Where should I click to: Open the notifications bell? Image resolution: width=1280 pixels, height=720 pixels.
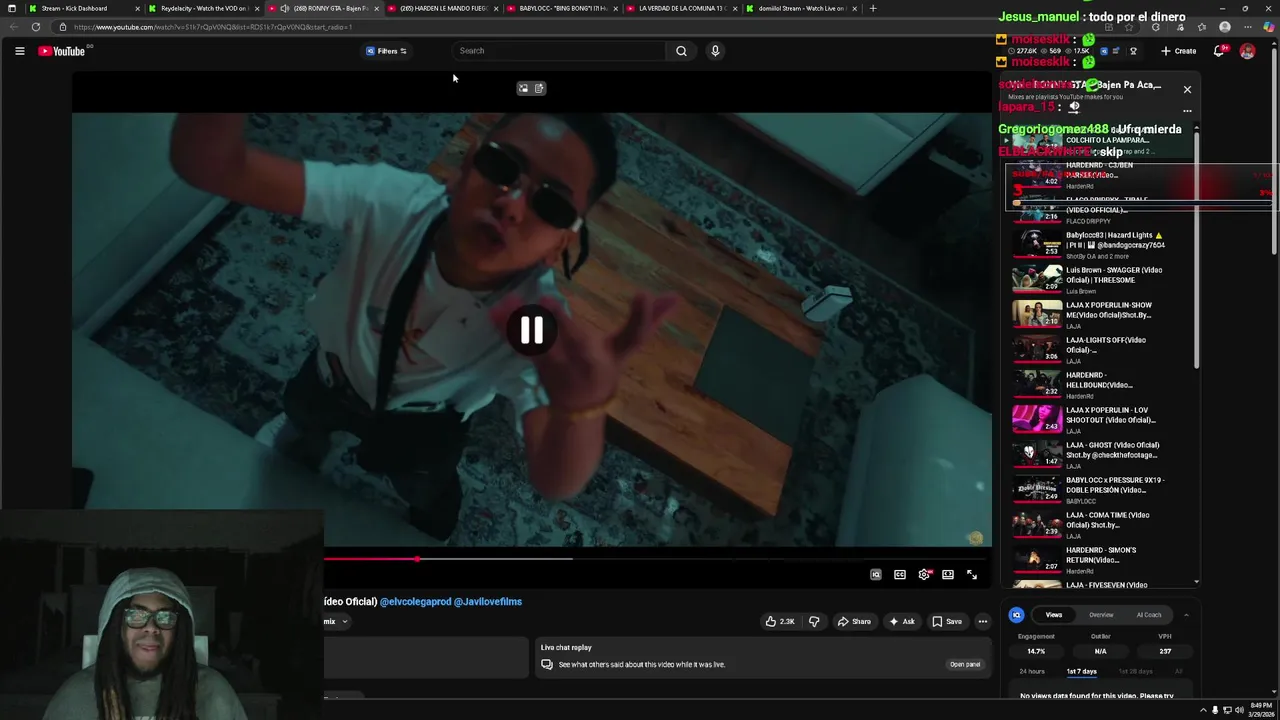coord(1219,51)
